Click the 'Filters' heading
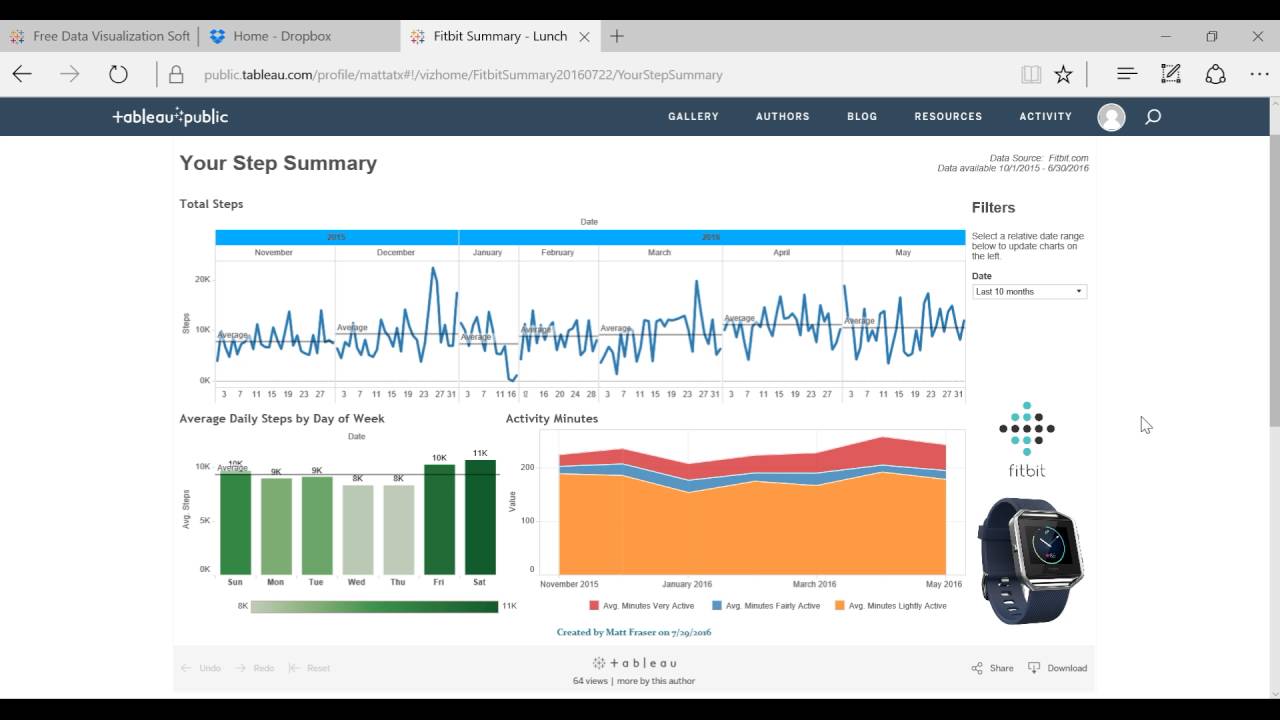 [x=993, y=208]
